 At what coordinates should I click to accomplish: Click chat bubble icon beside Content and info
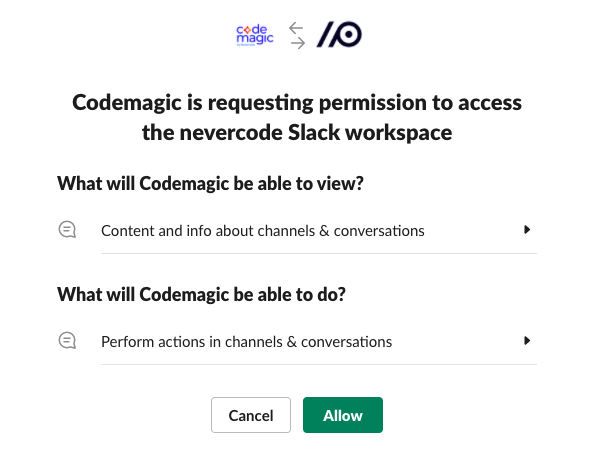click(x=68, y=230)
